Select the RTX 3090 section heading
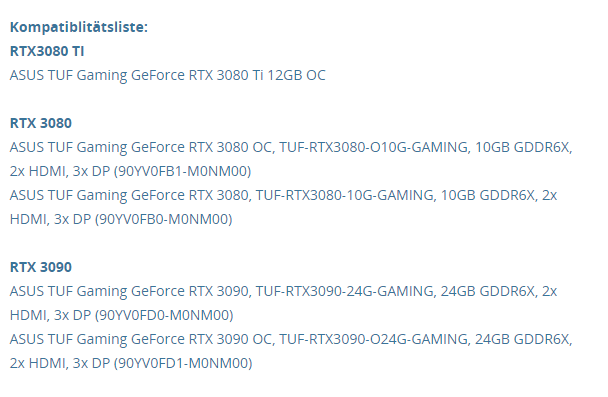Screen dimensions: 608x397 [41, 267]
